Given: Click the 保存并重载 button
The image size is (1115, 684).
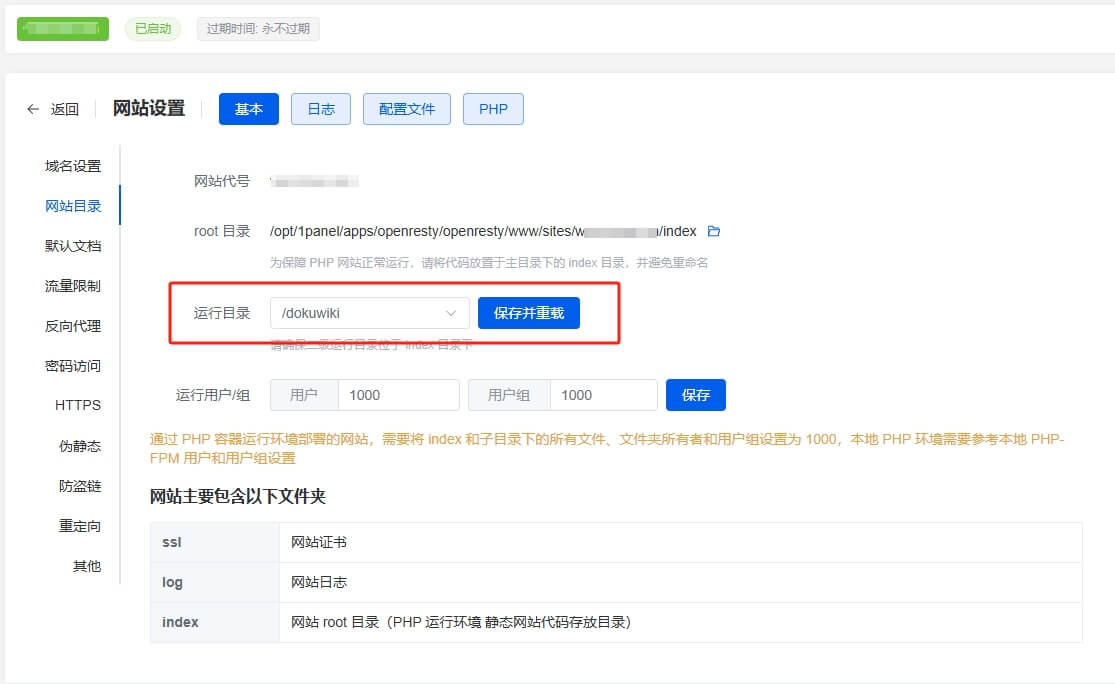Looking at the screenshot, I should [528, 313].
